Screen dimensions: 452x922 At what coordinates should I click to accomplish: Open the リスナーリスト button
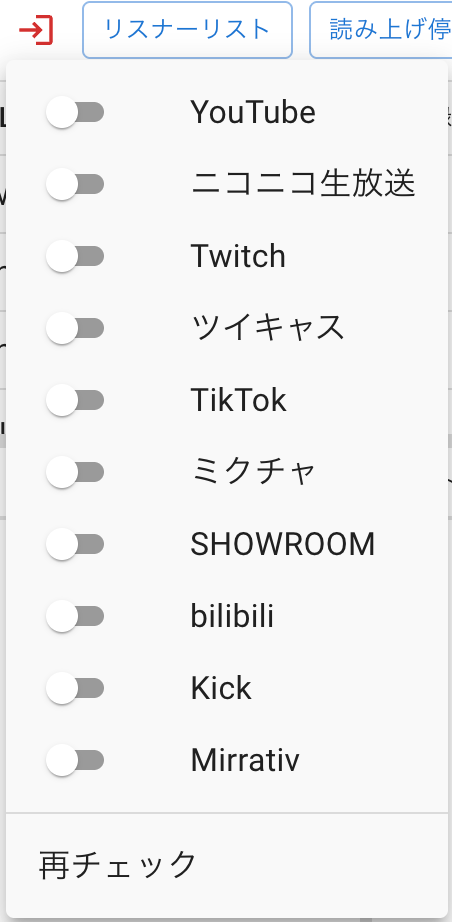tap(187, 30)
